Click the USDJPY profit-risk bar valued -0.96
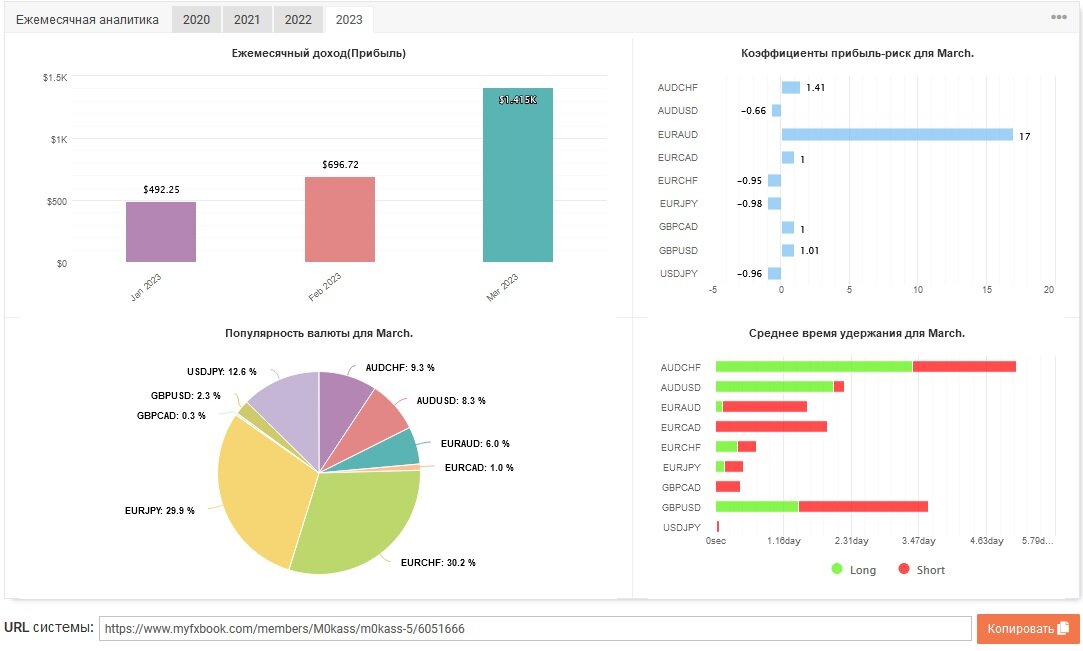Screen dimensions: 1083x651 pyautogui.click(x=774, y=273)
